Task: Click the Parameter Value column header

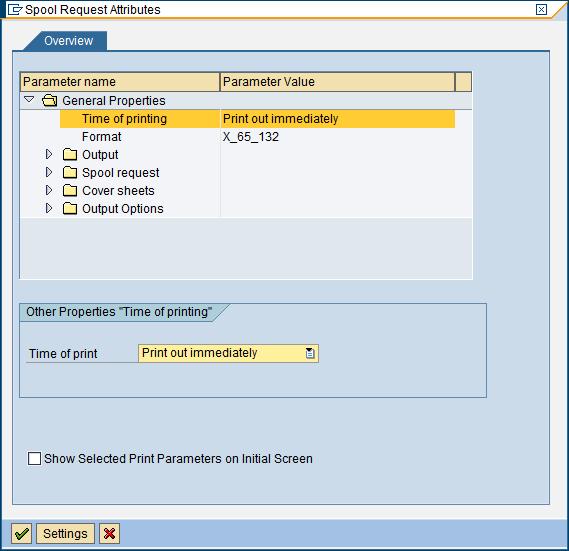Action: (x=337, y=82)
